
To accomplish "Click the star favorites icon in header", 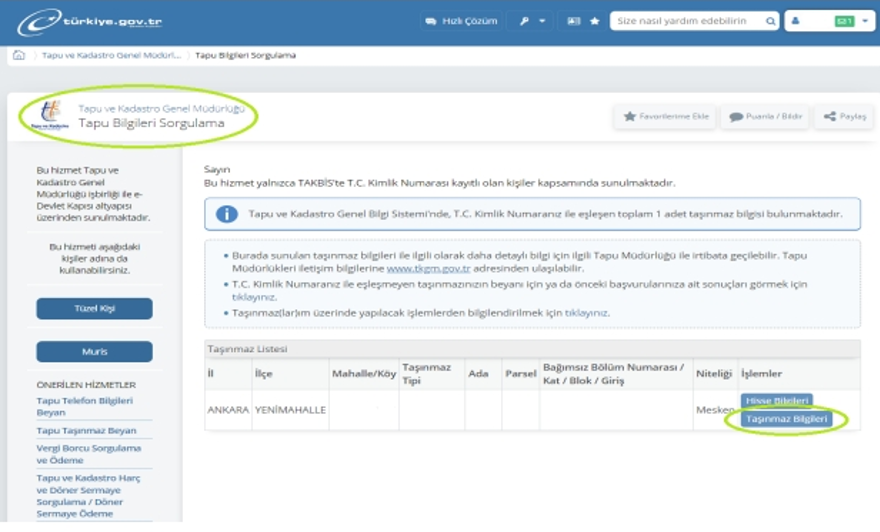I will (595, 21).
